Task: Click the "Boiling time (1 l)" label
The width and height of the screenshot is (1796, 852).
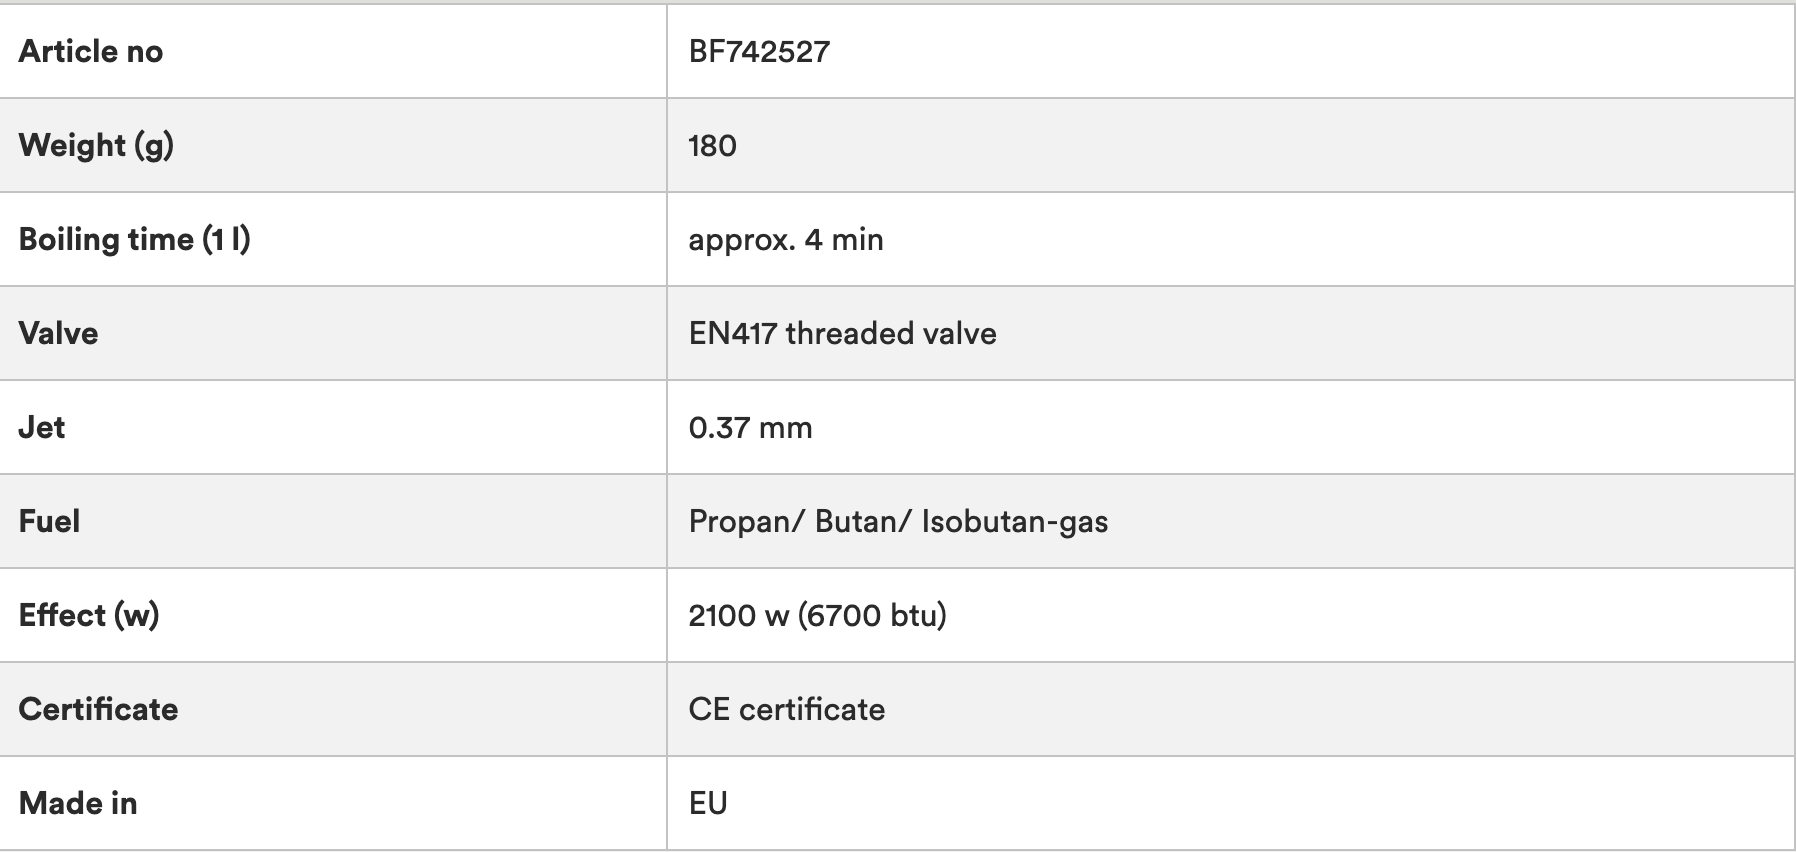Action: click(x=134, y=239)
